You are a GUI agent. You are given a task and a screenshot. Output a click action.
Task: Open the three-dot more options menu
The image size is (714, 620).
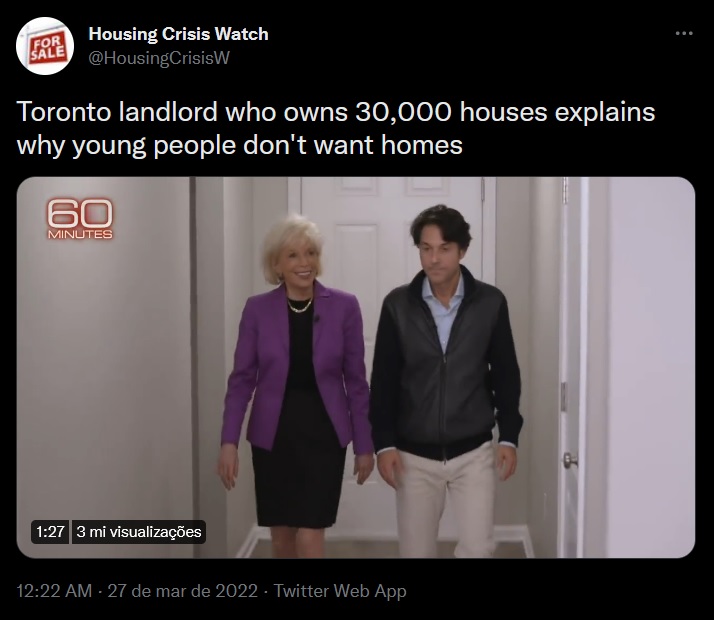[x=684, y=33]
